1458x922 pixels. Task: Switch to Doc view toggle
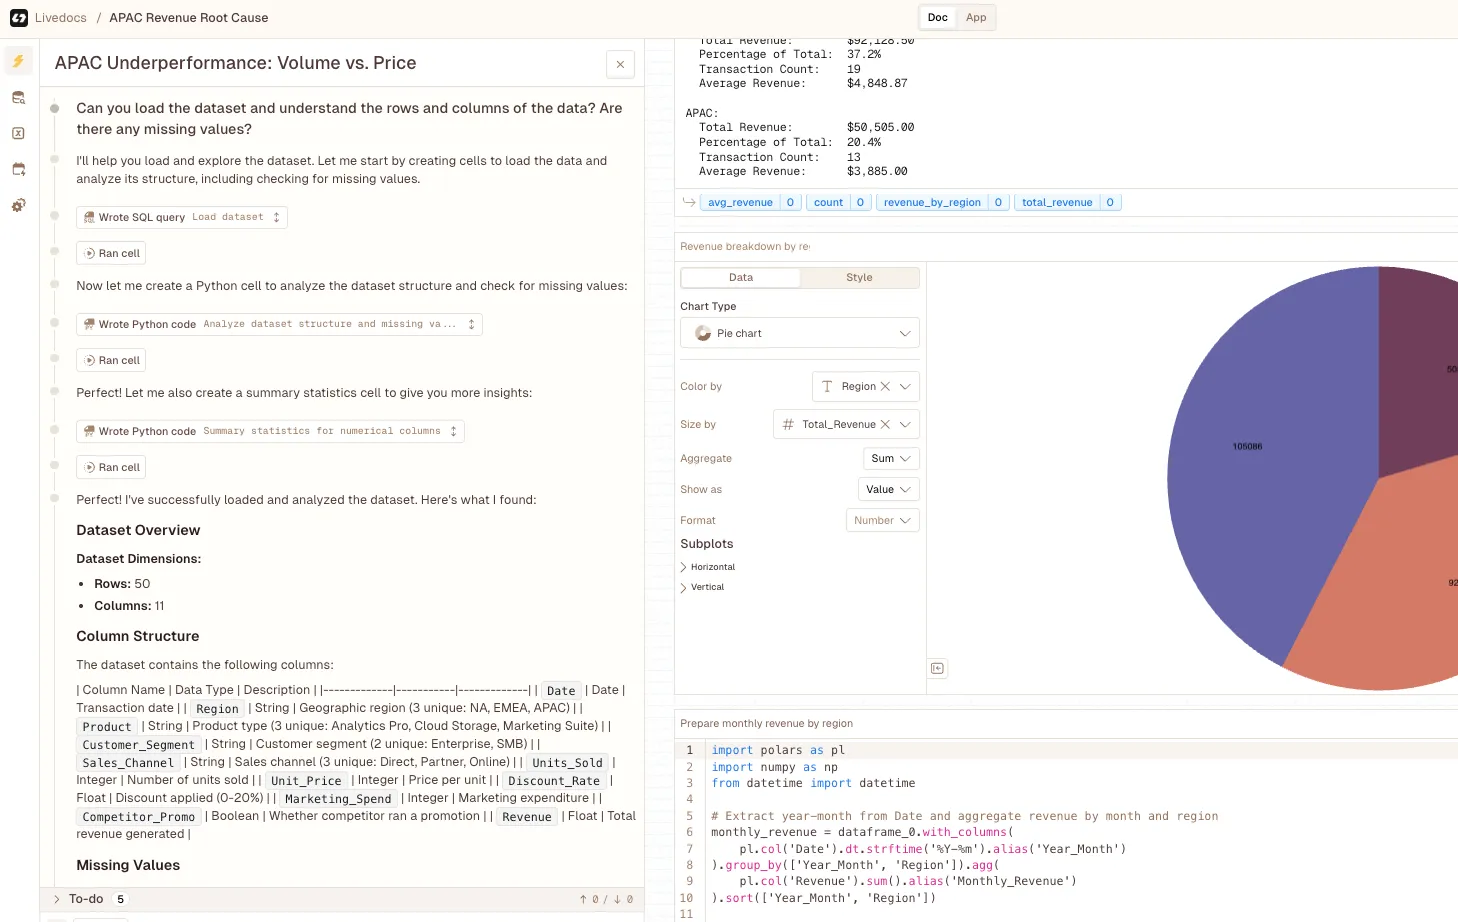[937, 17]
